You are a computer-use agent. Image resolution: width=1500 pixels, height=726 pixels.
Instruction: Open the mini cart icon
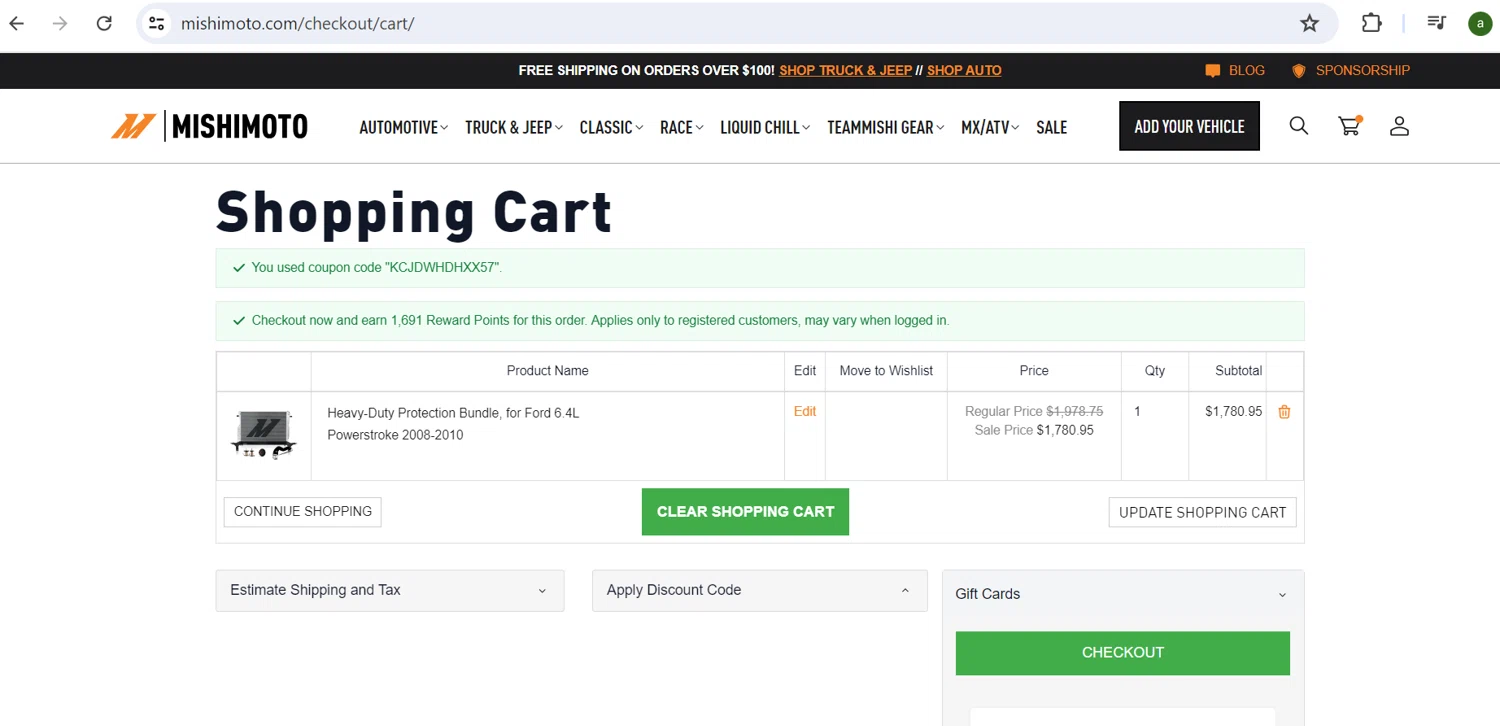point(1350,126)
